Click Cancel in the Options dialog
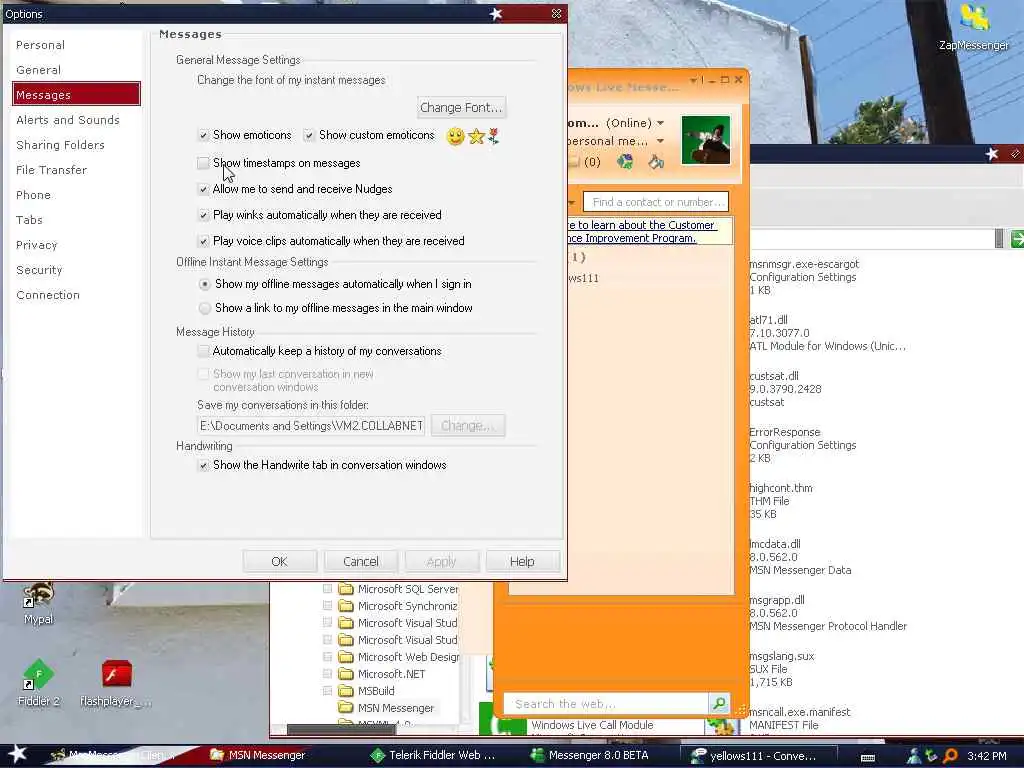 point(360,562)
